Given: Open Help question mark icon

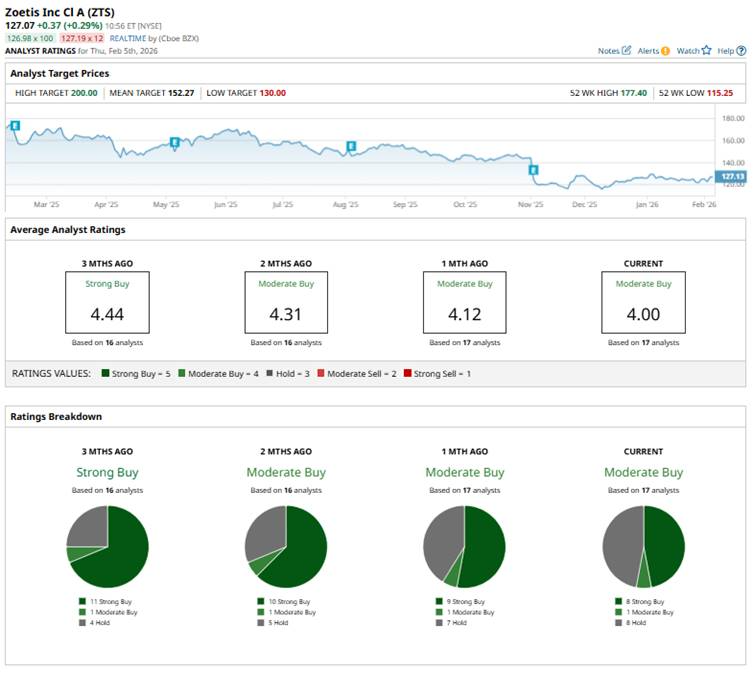Looking at the screenshot, I should click(x=741, y=50).
